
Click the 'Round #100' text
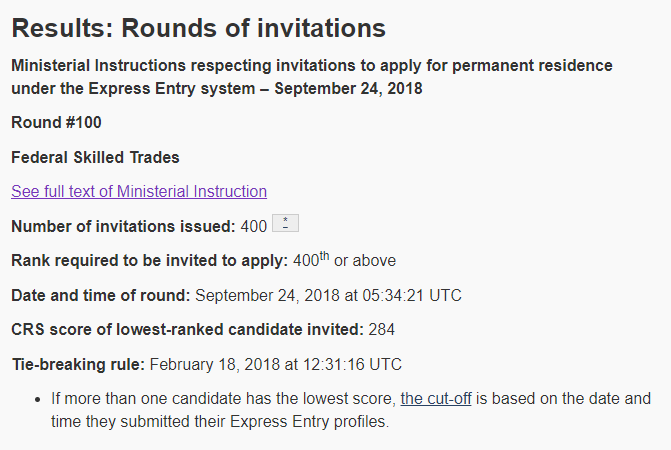(56, 123)
